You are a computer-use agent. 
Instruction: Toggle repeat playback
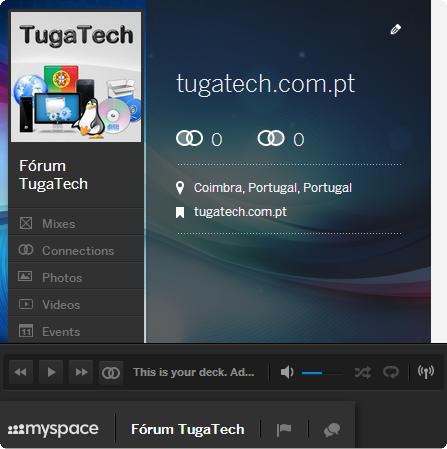(391, 372)
